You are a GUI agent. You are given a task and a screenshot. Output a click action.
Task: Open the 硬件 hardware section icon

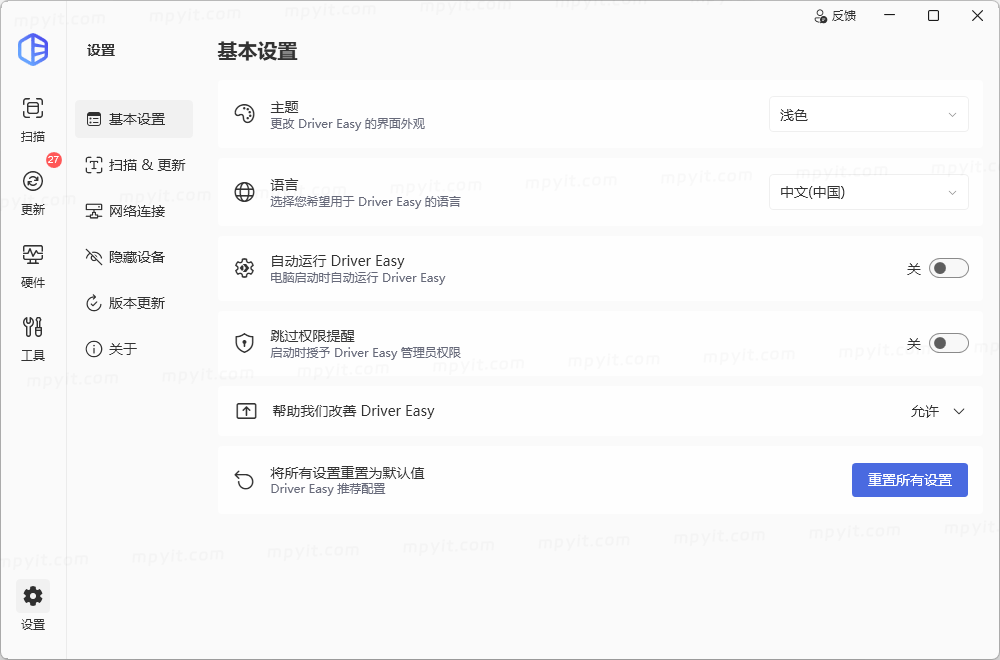point(33,254)
